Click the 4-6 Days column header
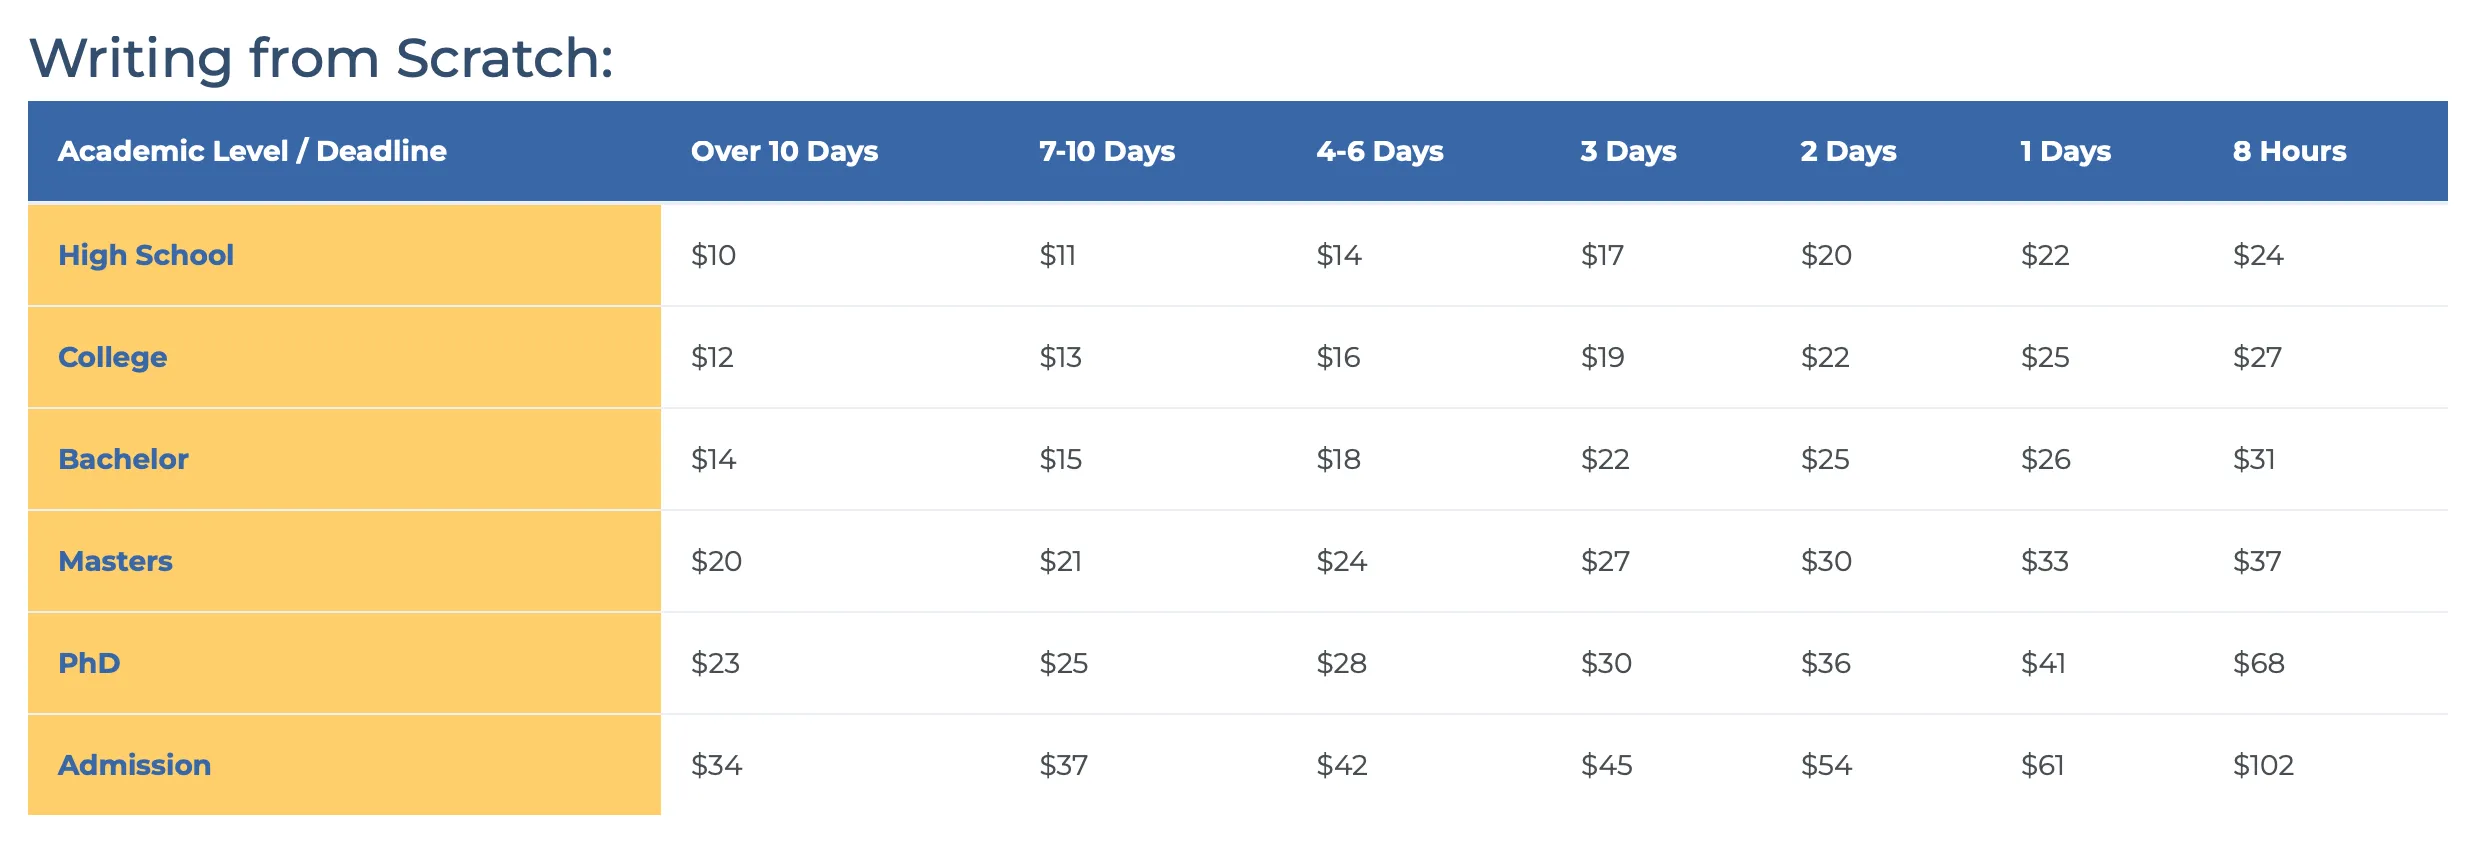Image resolution: width=2478 pixels, height=866 pixels. coord(1380,151)
